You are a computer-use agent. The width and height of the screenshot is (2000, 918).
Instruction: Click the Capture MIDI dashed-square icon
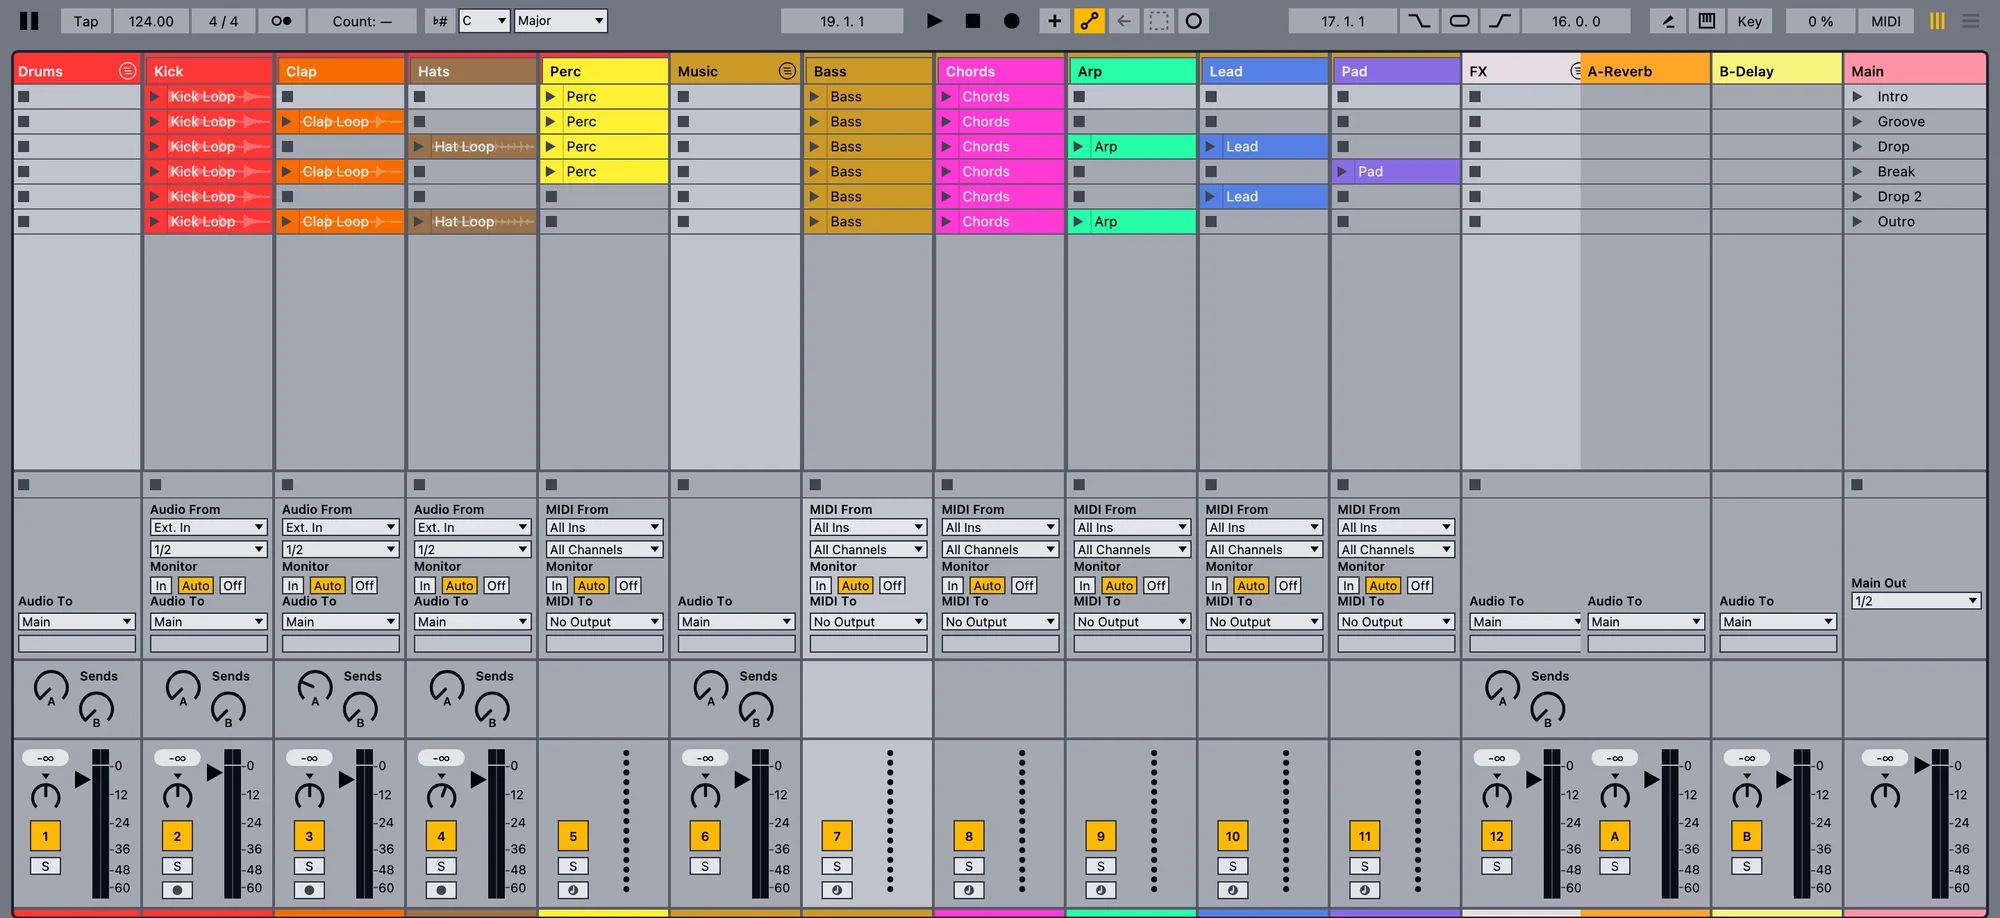(x=1159, y=21)
